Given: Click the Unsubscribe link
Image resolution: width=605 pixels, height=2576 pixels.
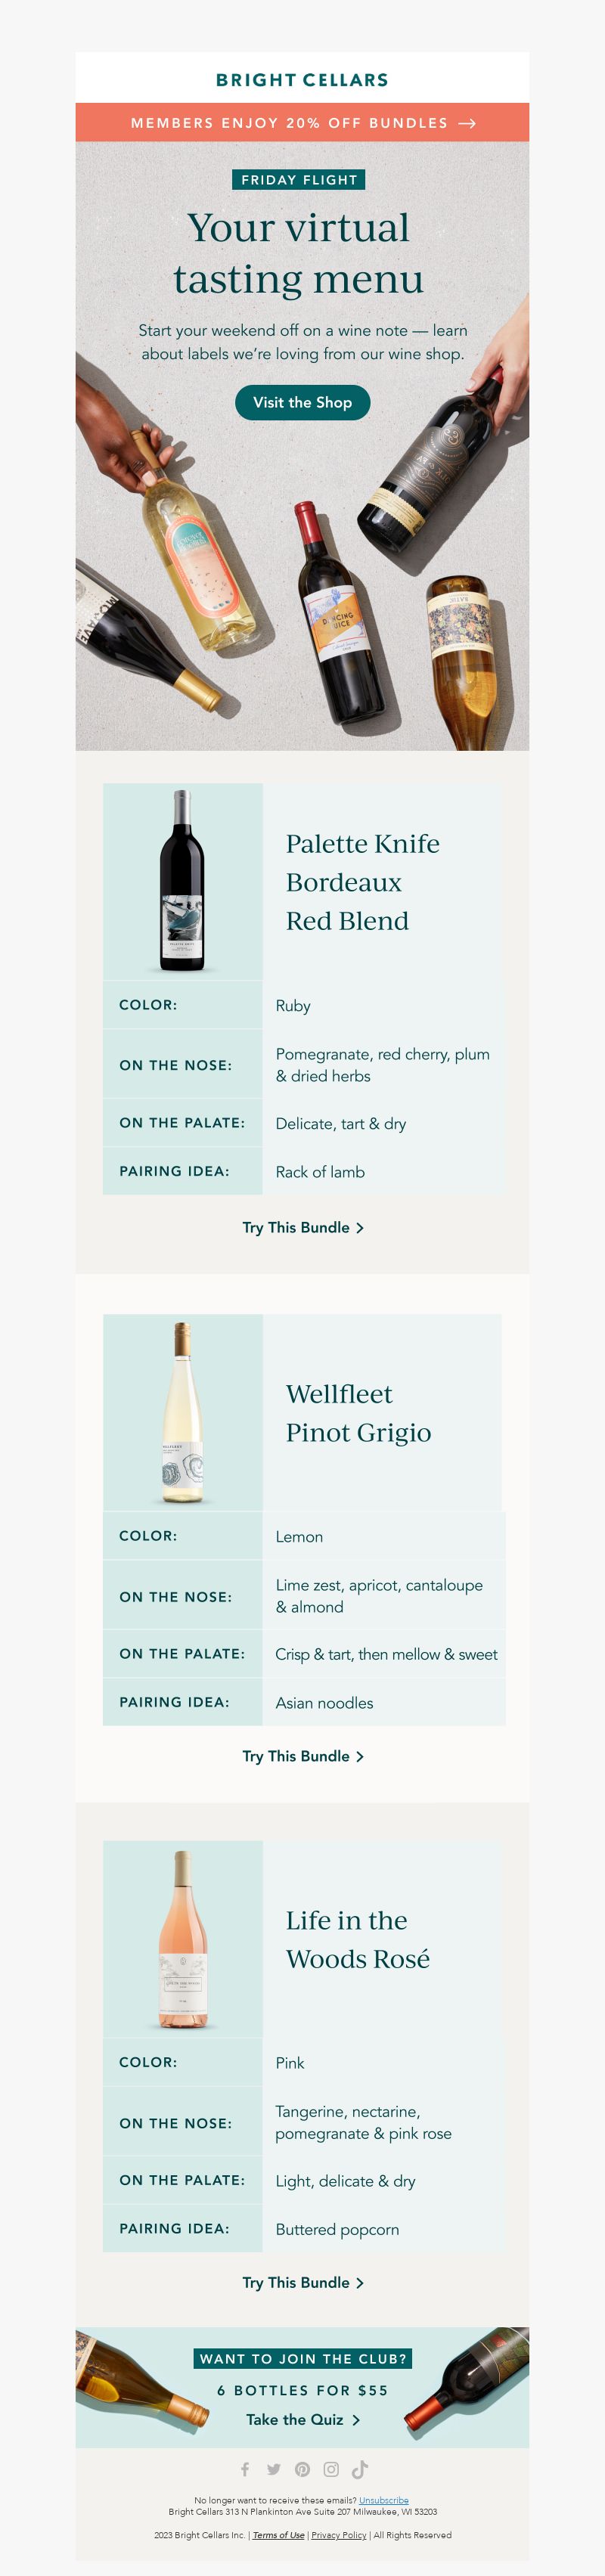Looking at the screenshot, I should [x=384, y=2500].
